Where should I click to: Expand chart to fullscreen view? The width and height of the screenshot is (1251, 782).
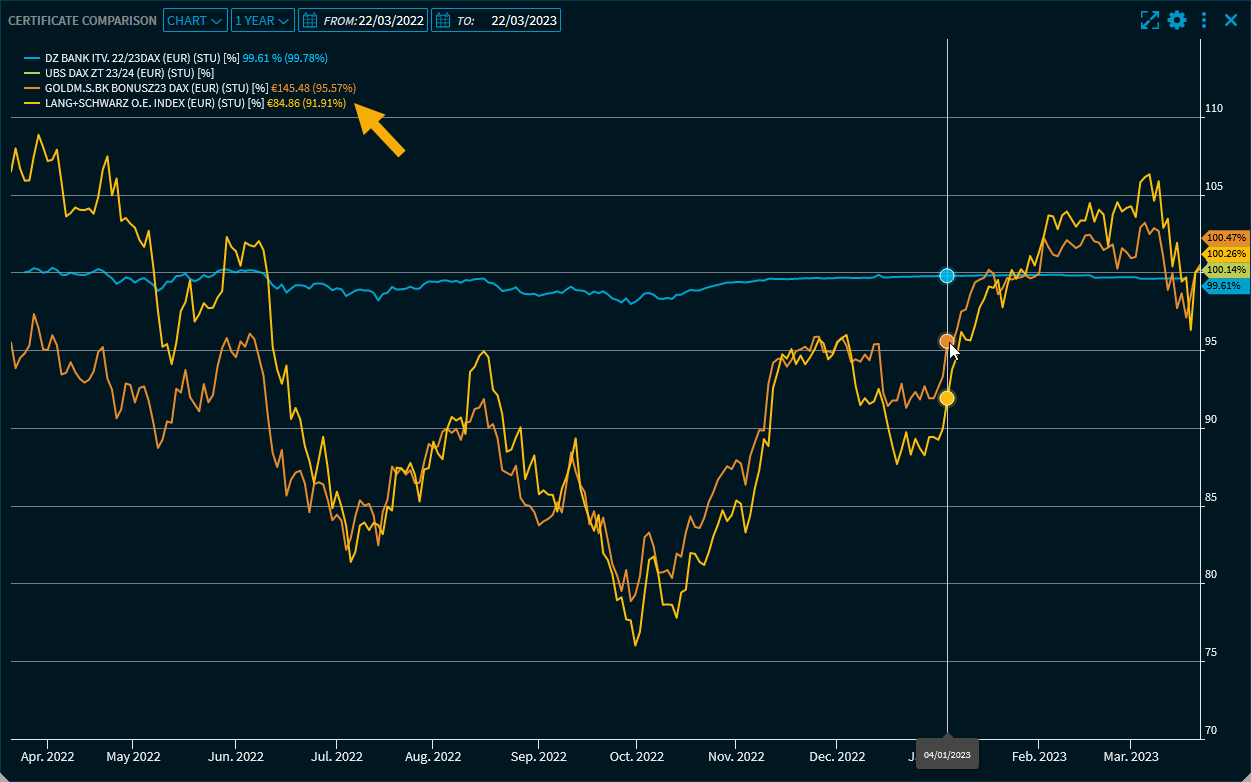tap(1149, 20)
